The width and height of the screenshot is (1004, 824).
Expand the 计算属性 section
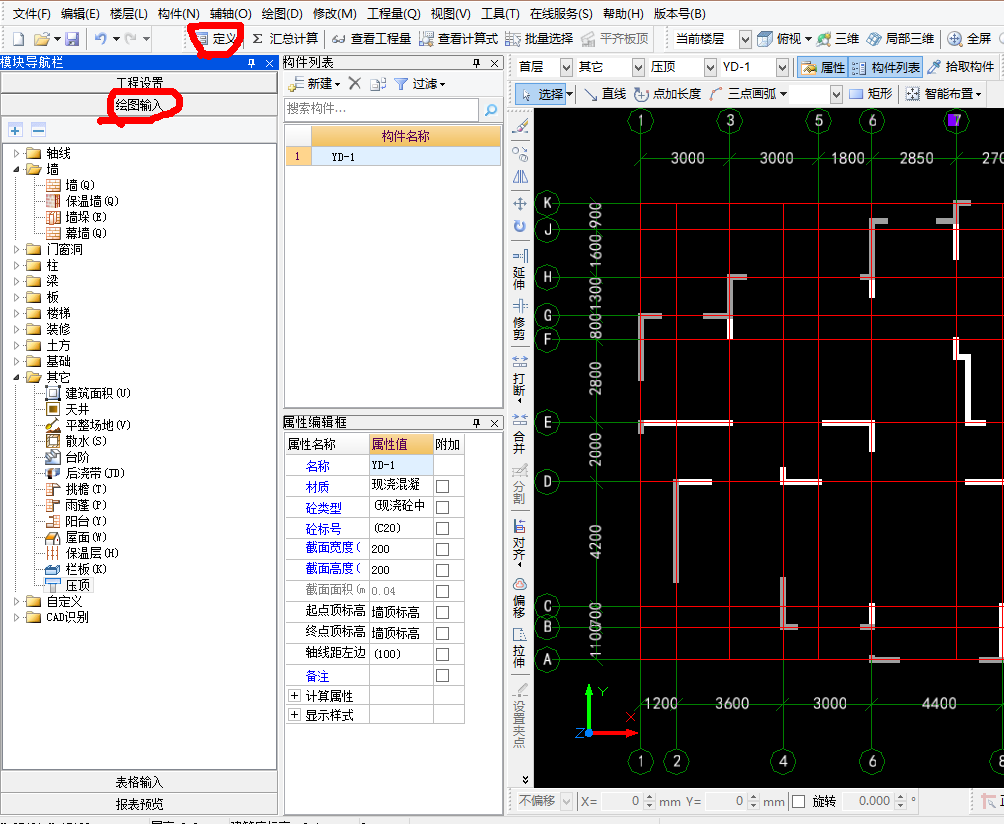point(295,695)
